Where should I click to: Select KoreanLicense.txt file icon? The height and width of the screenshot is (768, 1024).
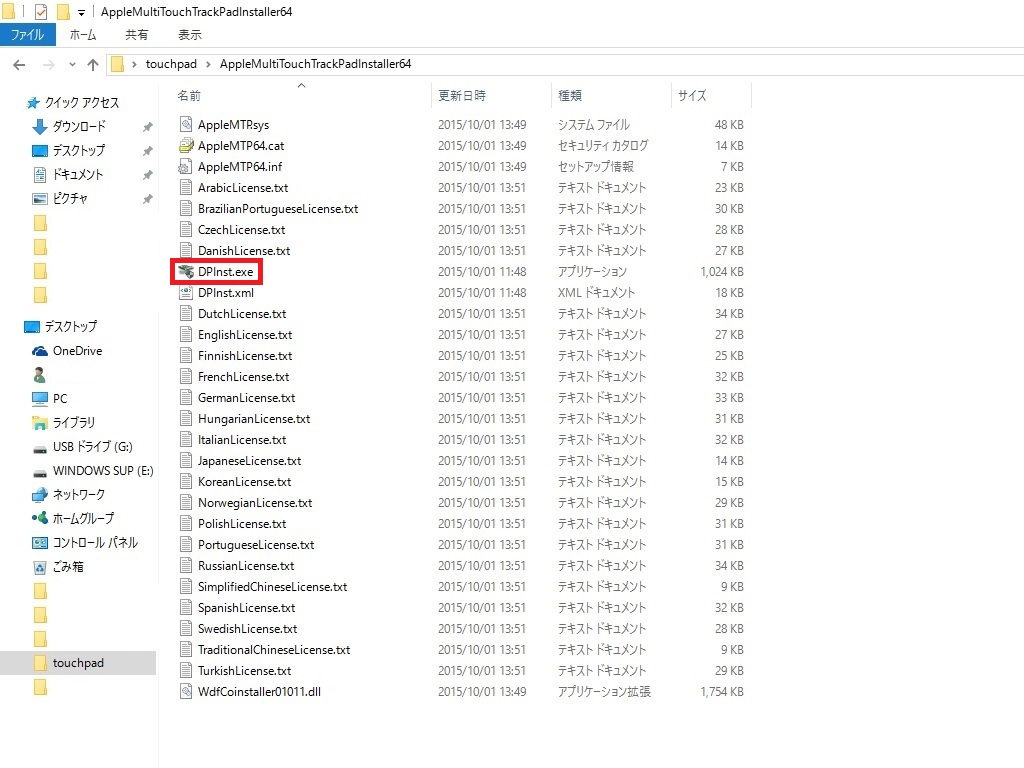pyautogui.click(x=186, y=481)
